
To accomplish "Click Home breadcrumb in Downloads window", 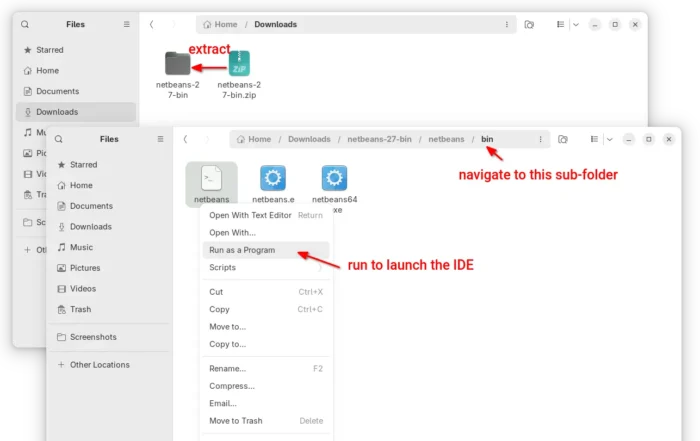I will point(220,25).
